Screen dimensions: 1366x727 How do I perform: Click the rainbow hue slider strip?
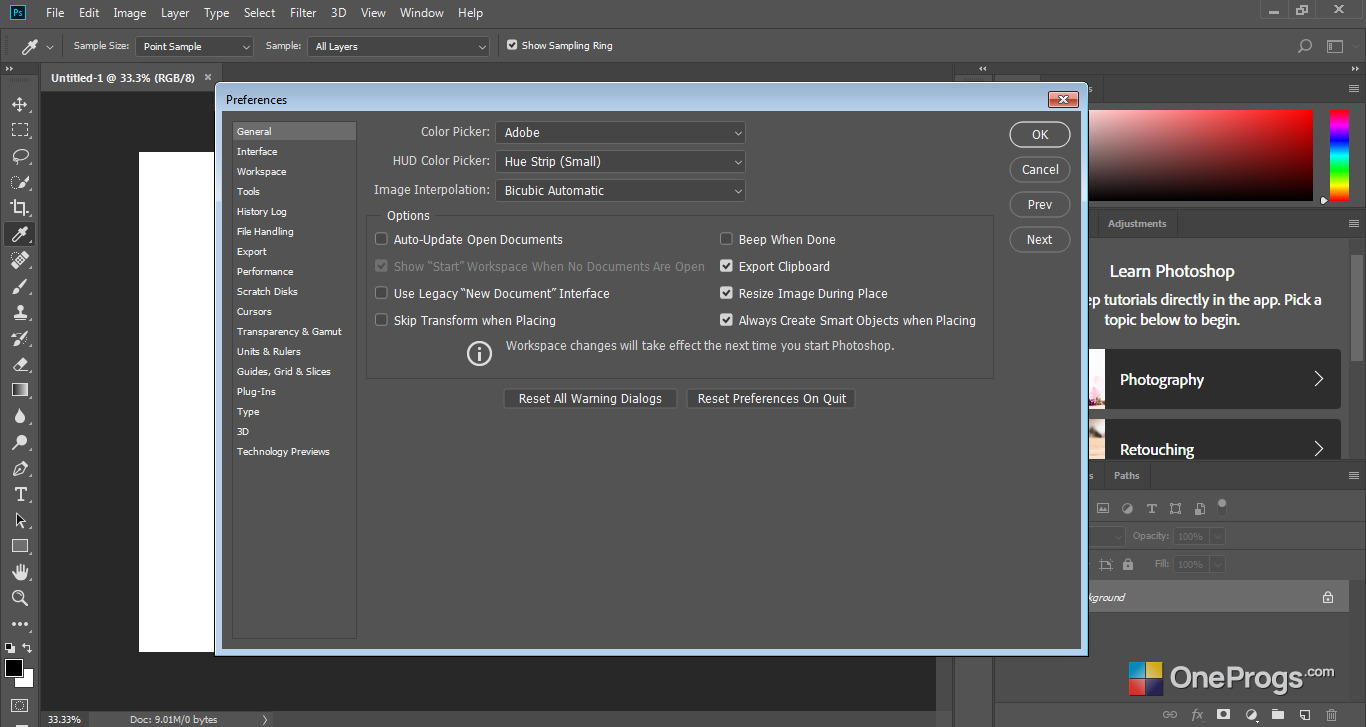(1338, 155)
